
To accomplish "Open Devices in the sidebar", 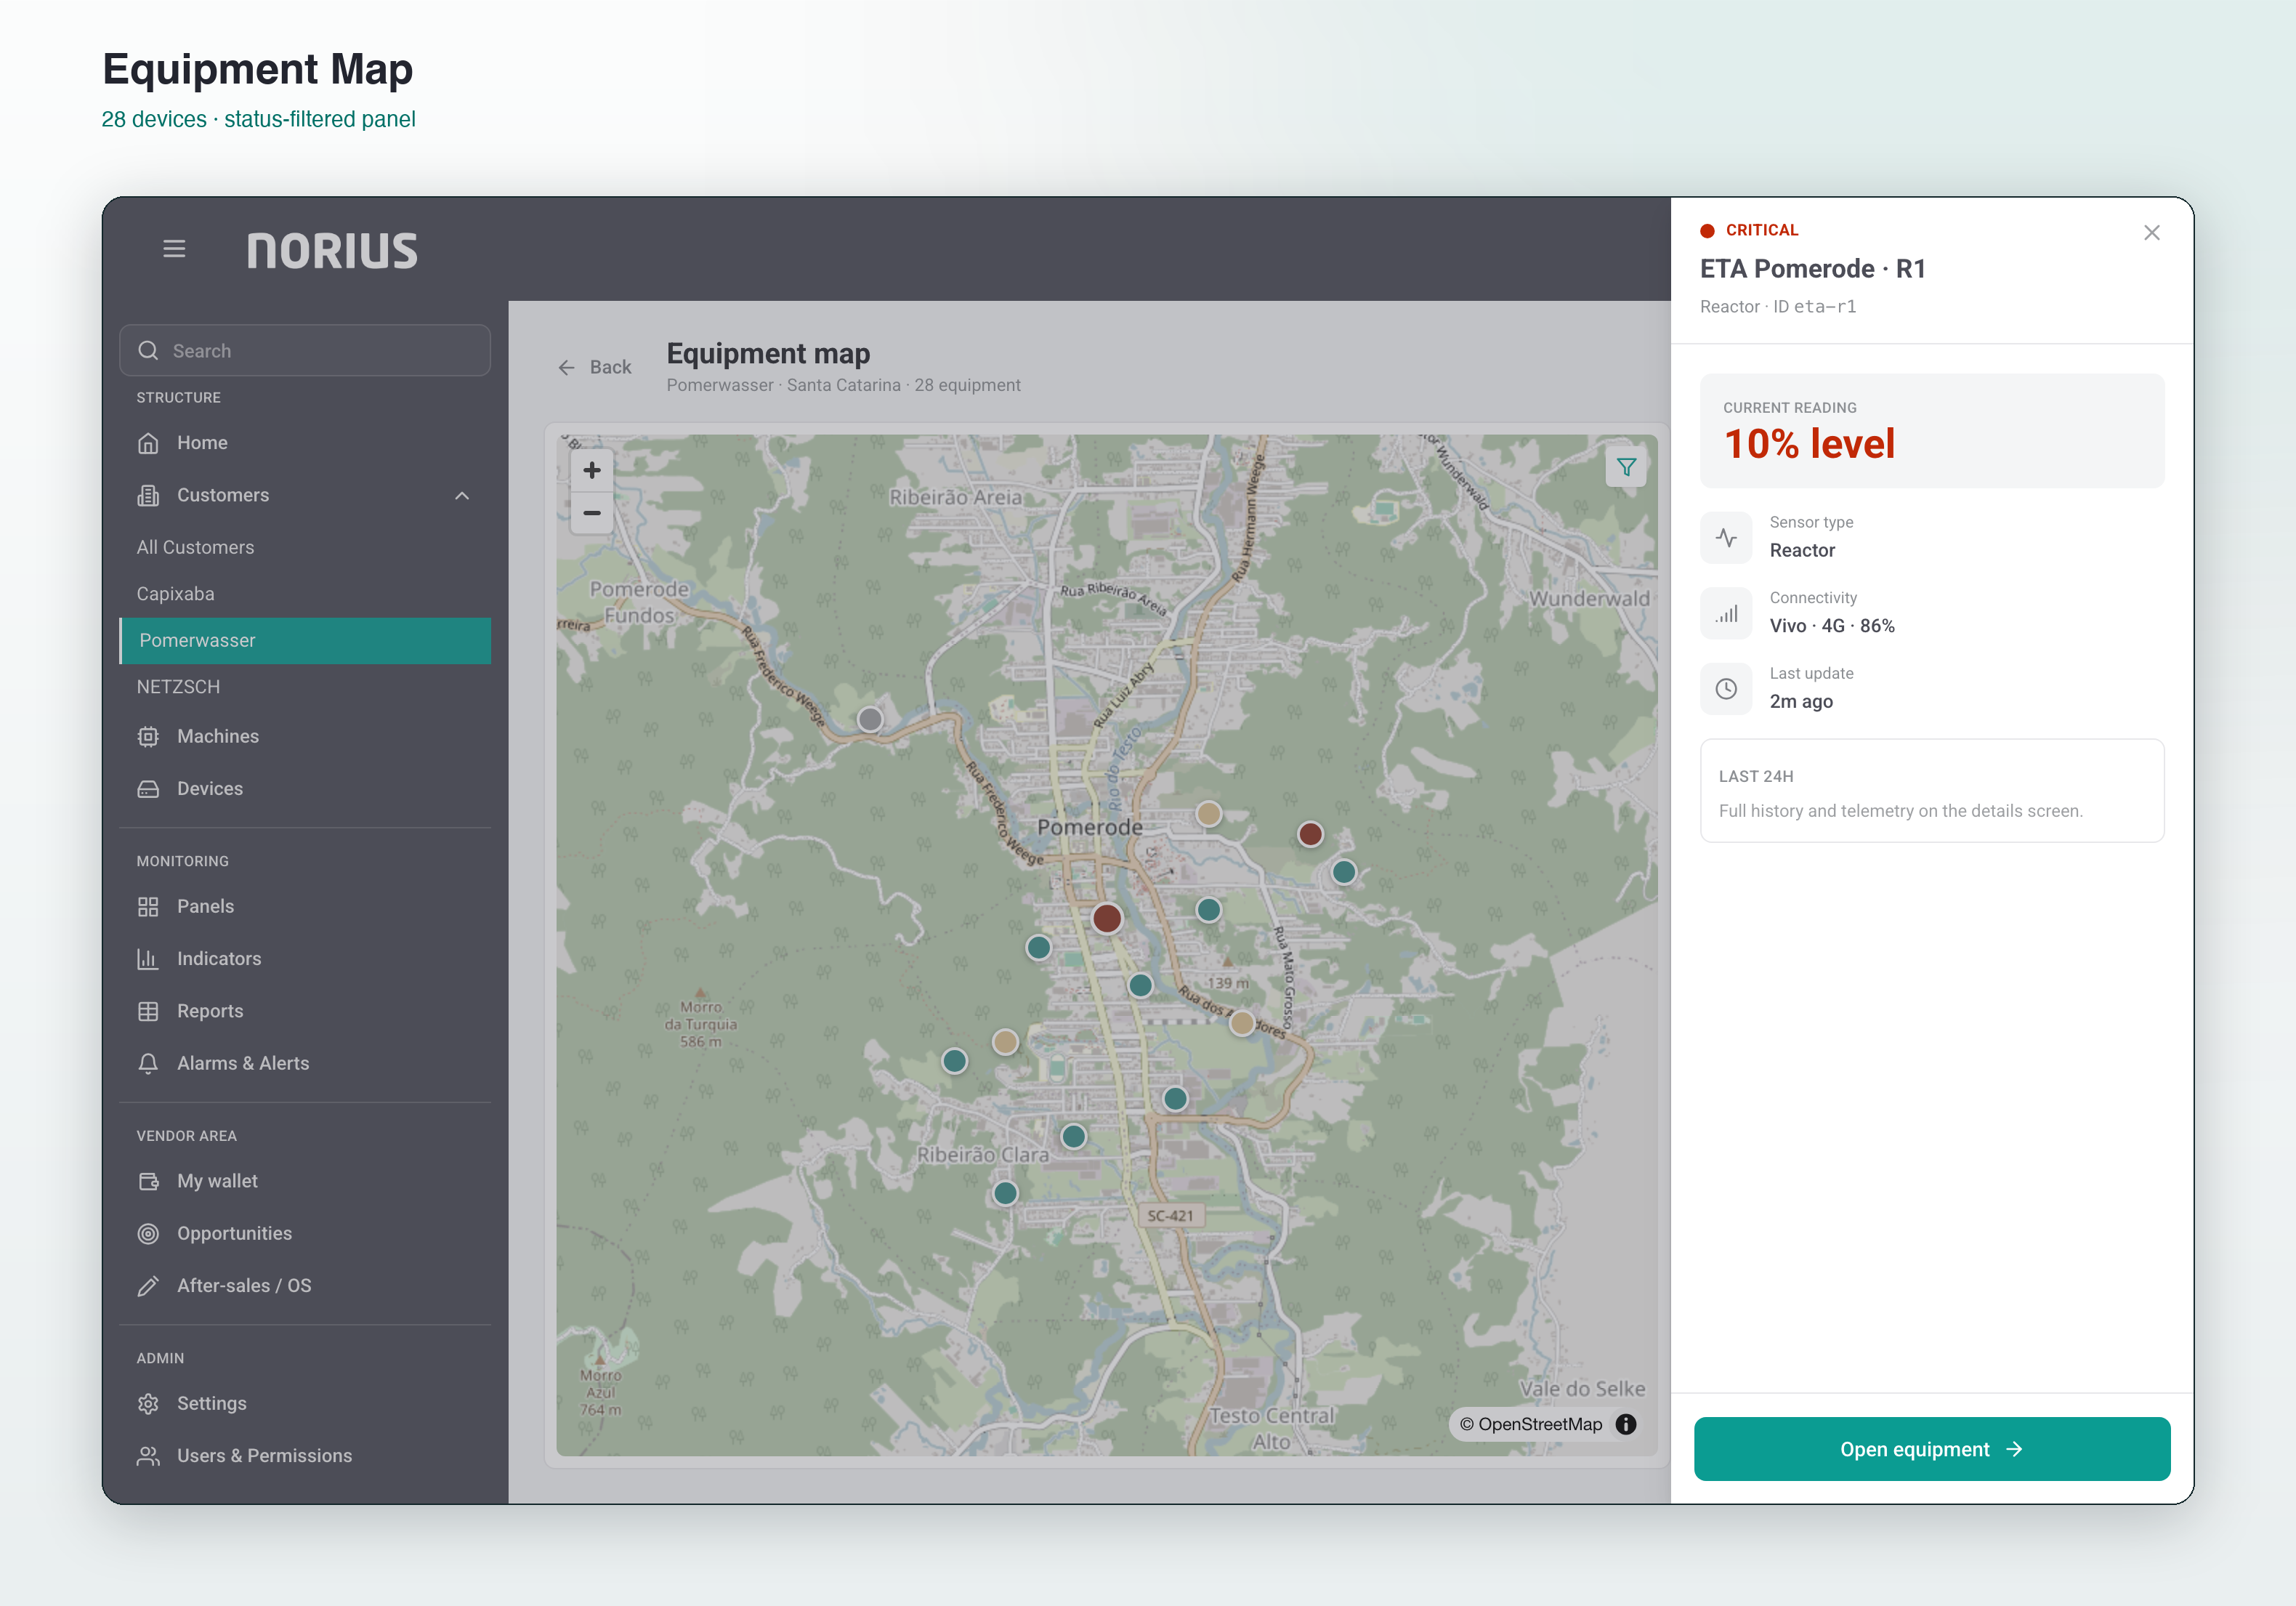I will coord(305,789).
